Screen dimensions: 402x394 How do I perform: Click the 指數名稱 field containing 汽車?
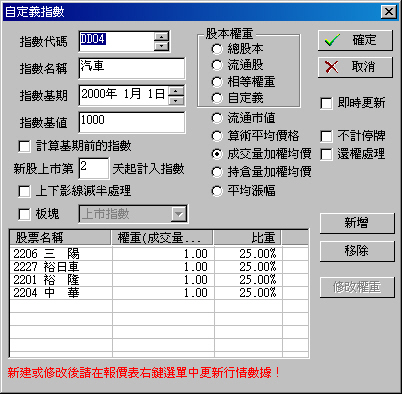pyautogui.click(x=132, y=68)
